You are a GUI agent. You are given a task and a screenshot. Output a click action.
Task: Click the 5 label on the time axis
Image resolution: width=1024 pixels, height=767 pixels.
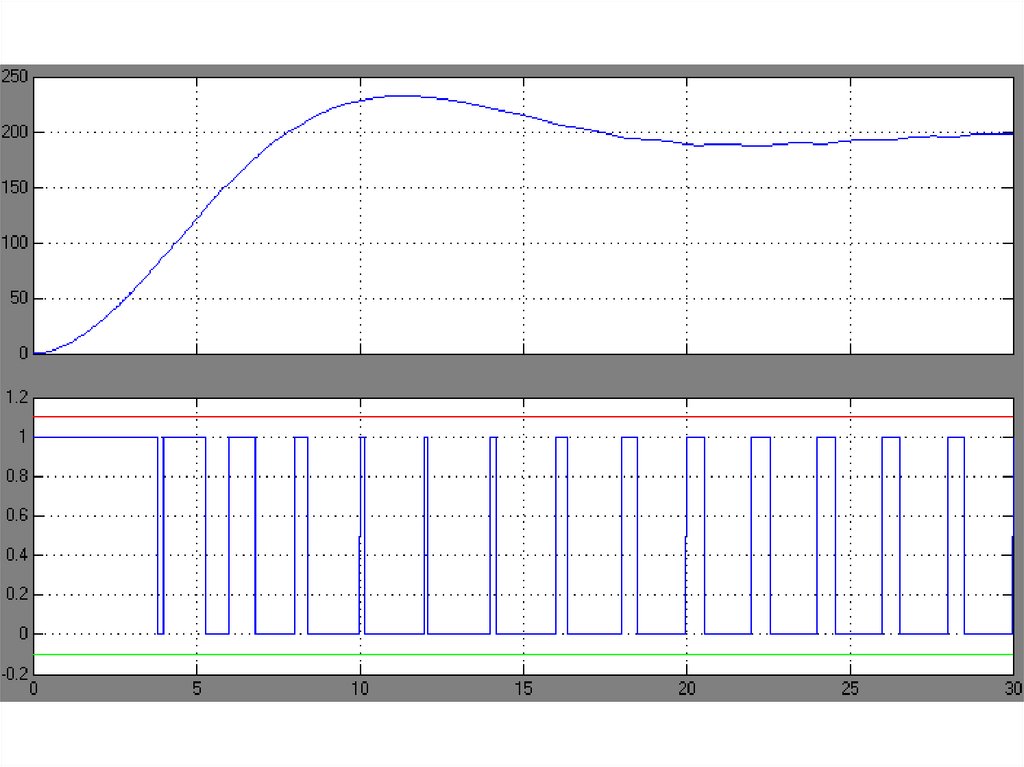click(197, 689)
